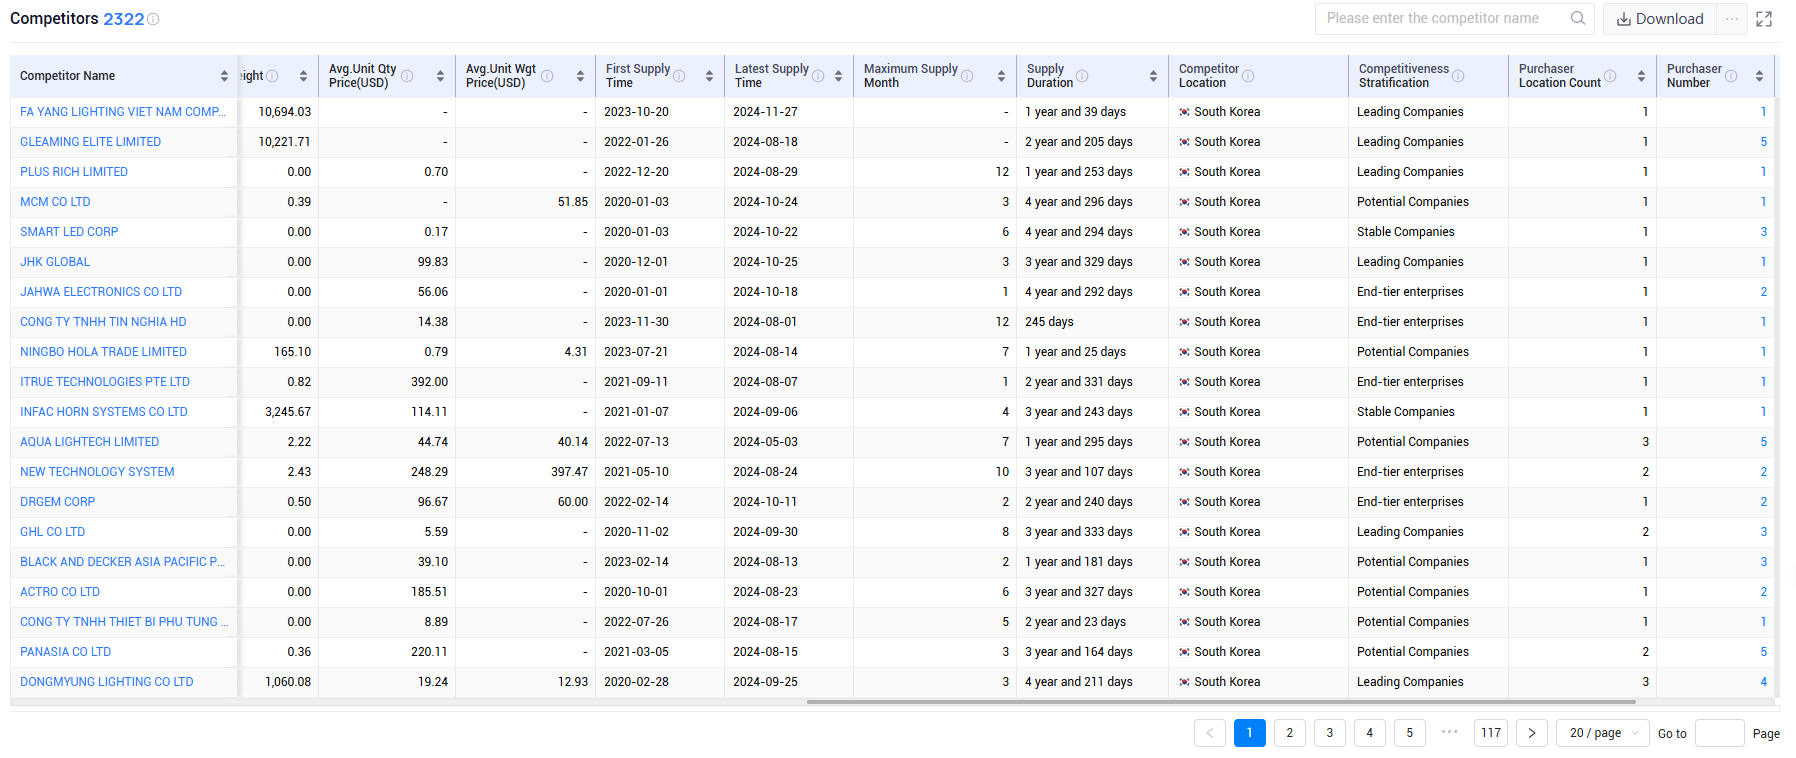This screenshot has height=758, width=1796.
Task: Sort by Avg.Unit Wgt Price(USD)
Action: [x=580, y=76]
